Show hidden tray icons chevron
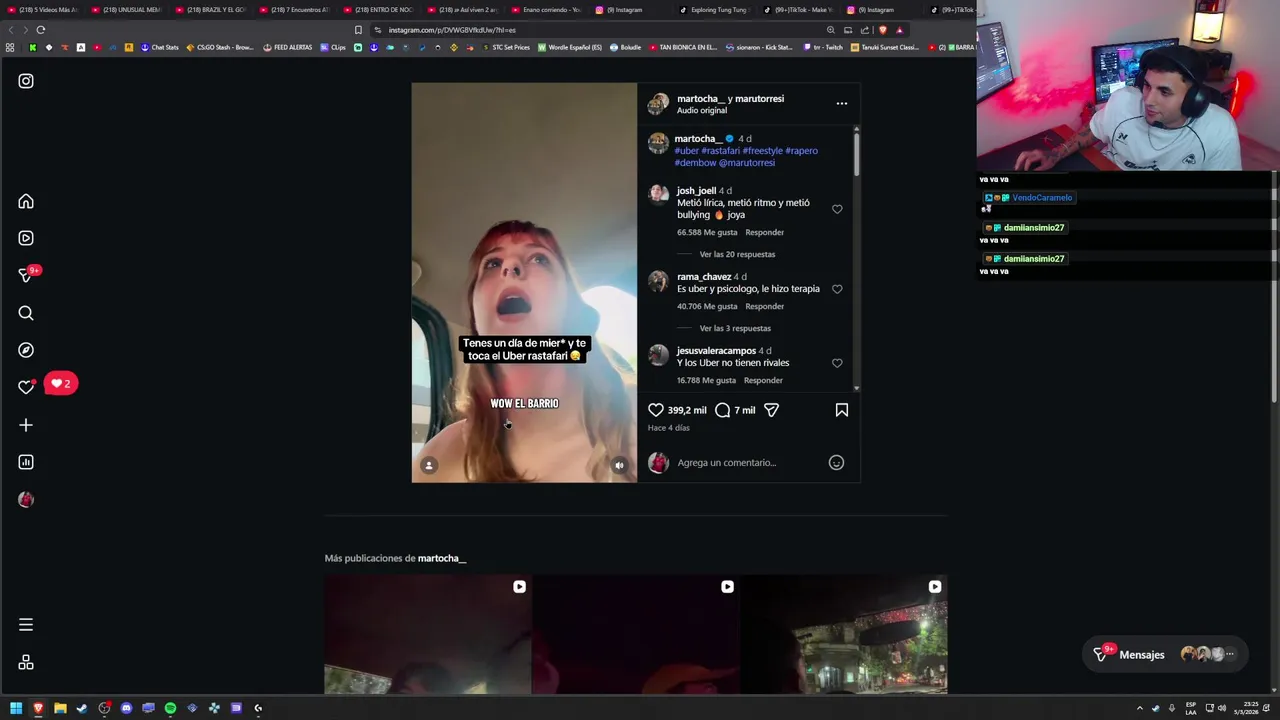Viewport: 1280px width, 720px height. (x=1139, y=708)
